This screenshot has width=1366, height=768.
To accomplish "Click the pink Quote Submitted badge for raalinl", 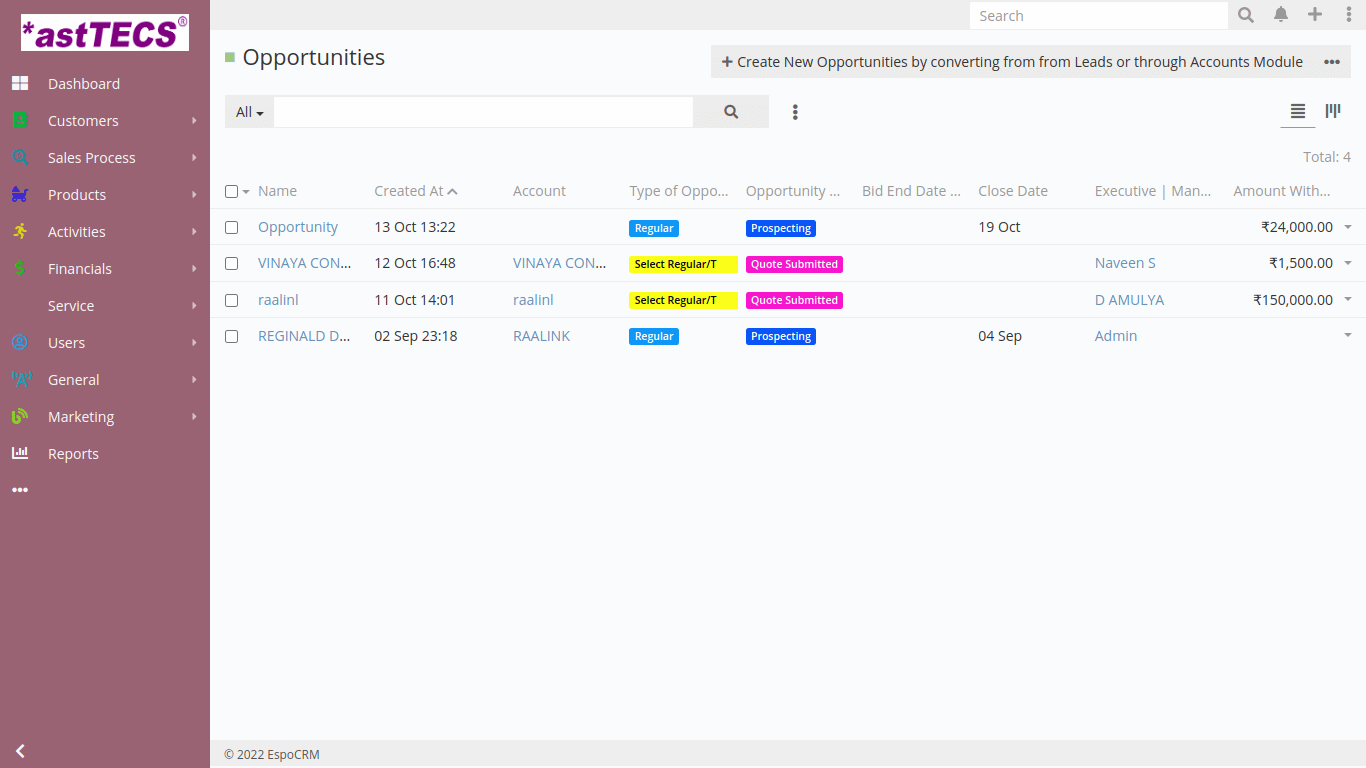I will (794, 300).
